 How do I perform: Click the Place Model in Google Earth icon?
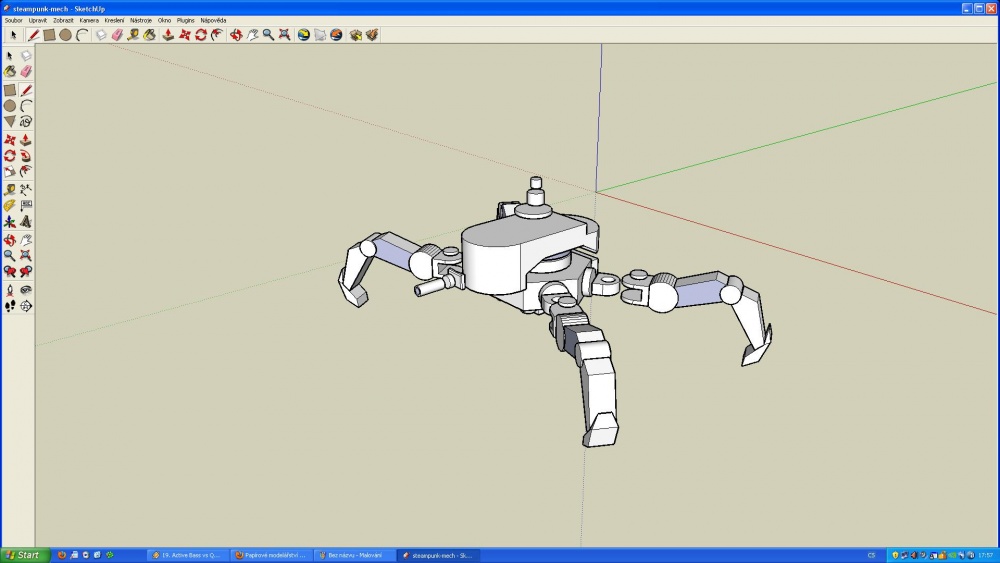click(336, 35)
